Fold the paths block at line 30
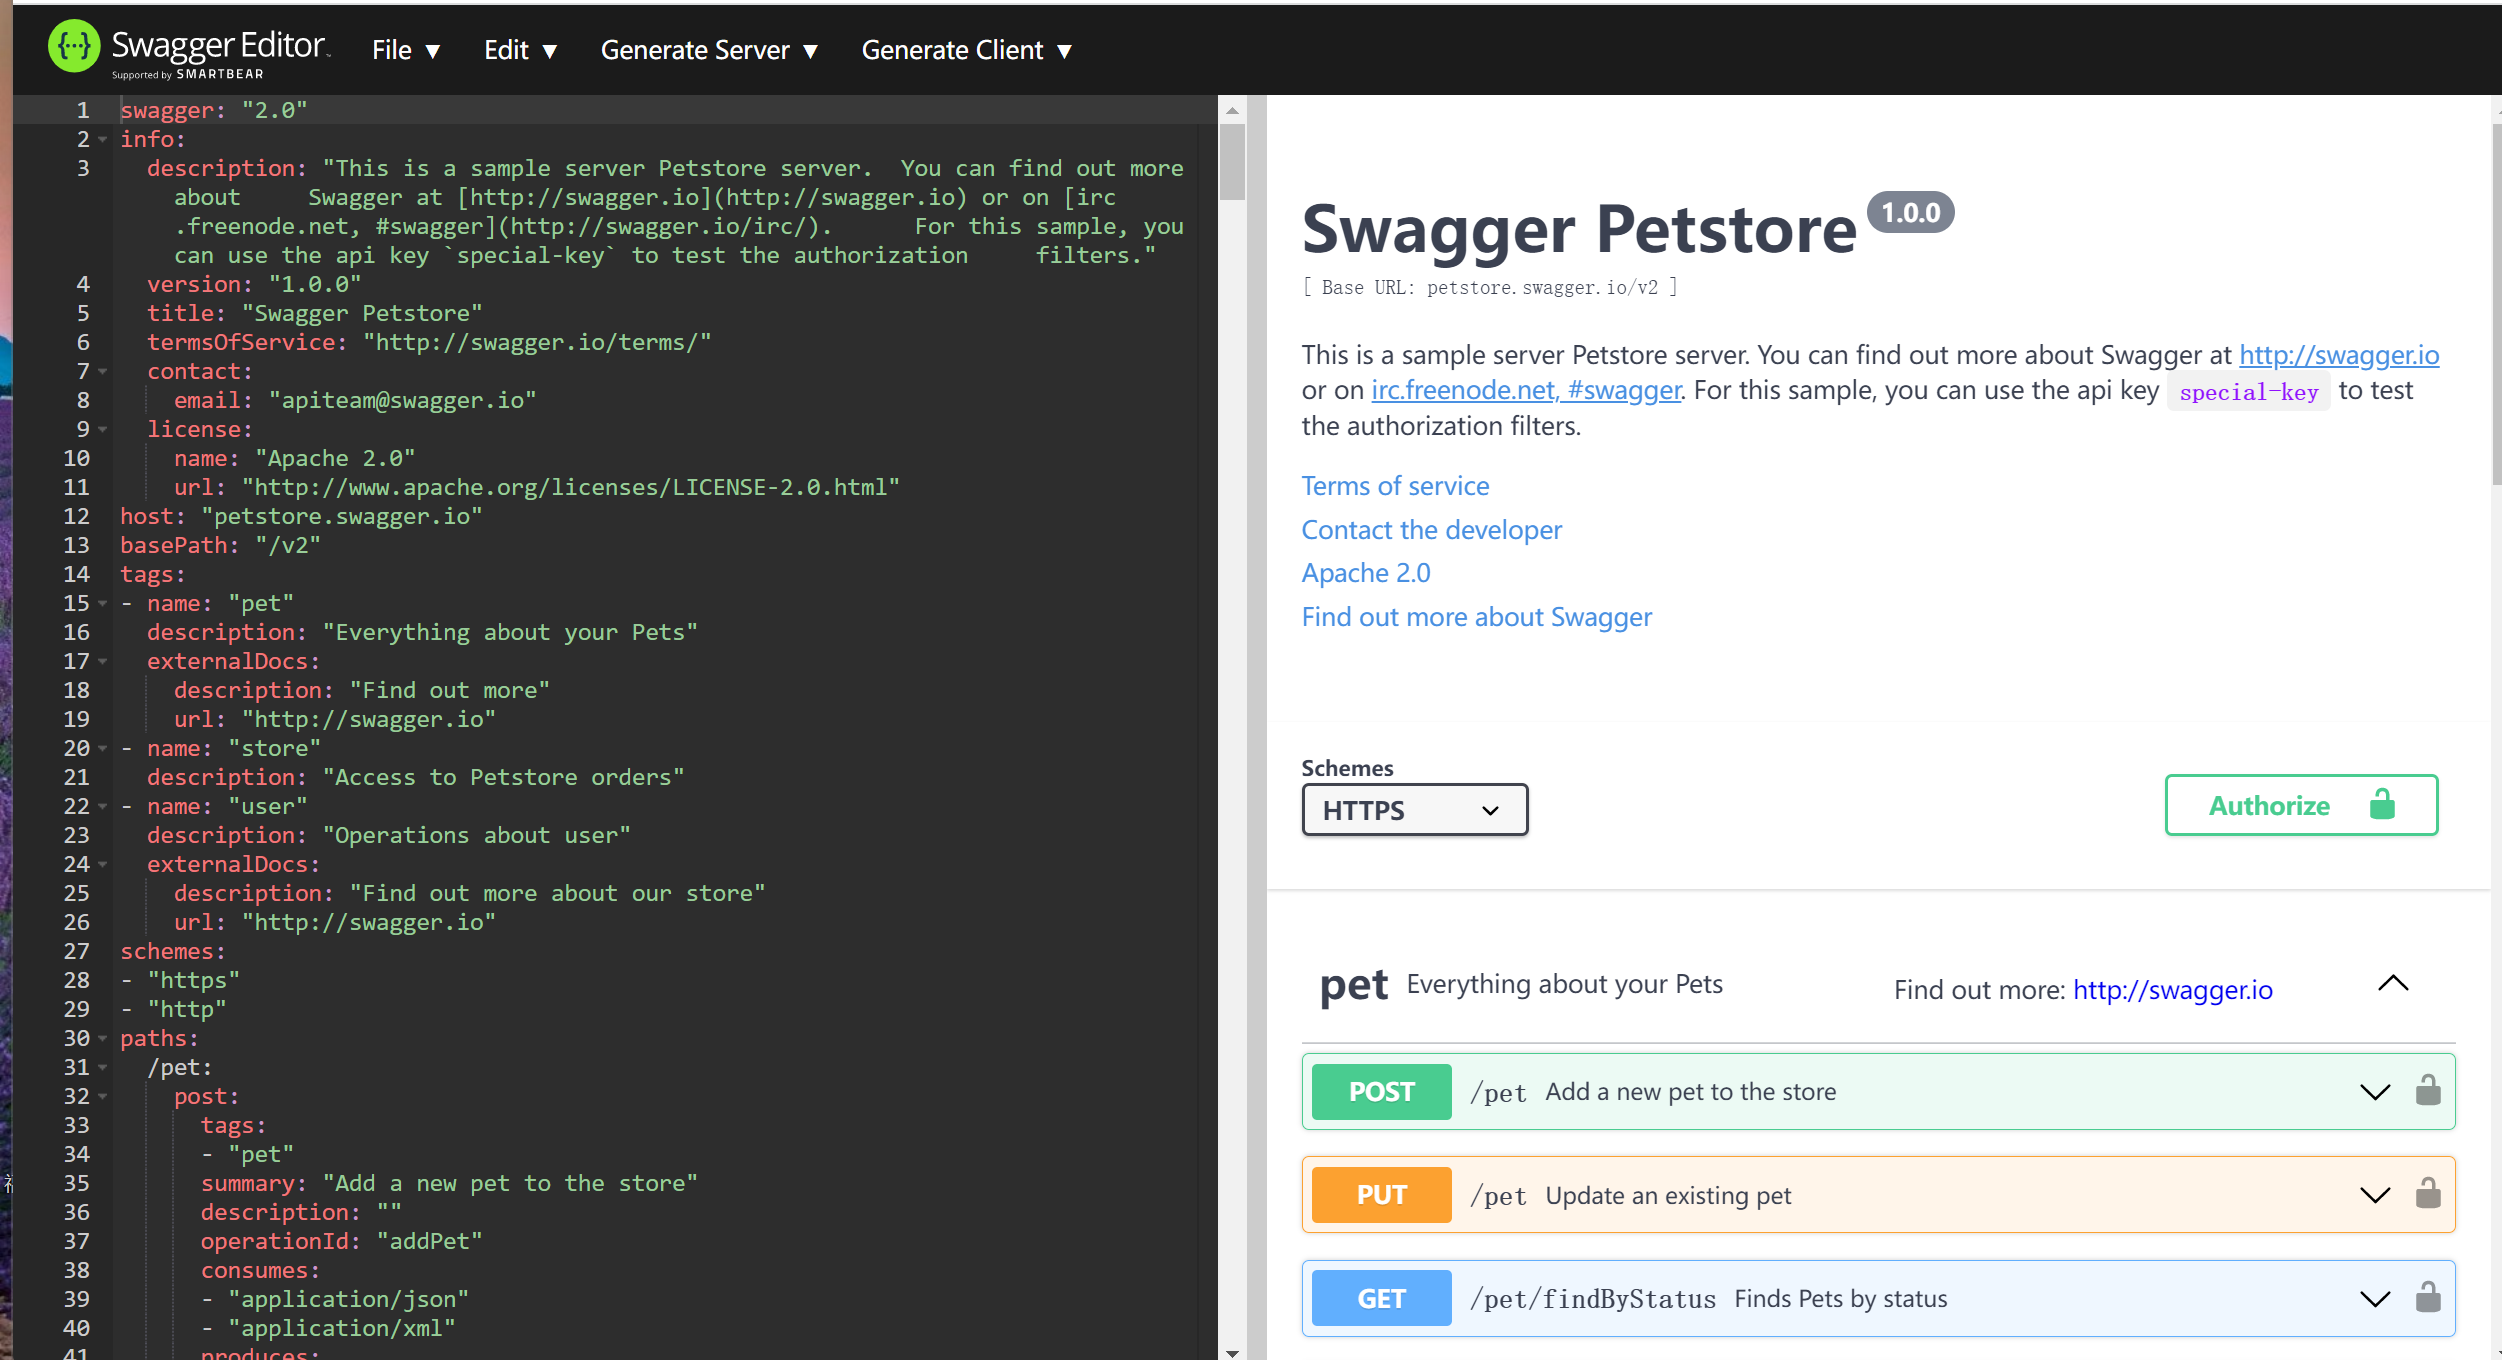This screenshot has height=1360, width=2502. (103, 1039)
